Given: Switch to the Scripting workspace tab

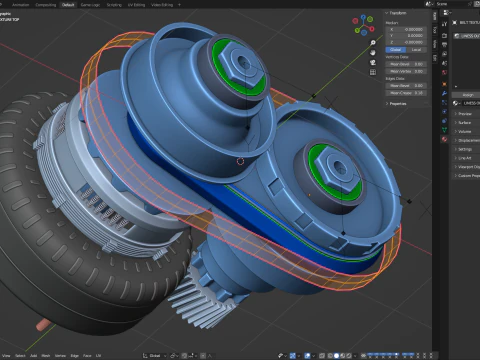Looking at the screenshot, I should (114, 5).
